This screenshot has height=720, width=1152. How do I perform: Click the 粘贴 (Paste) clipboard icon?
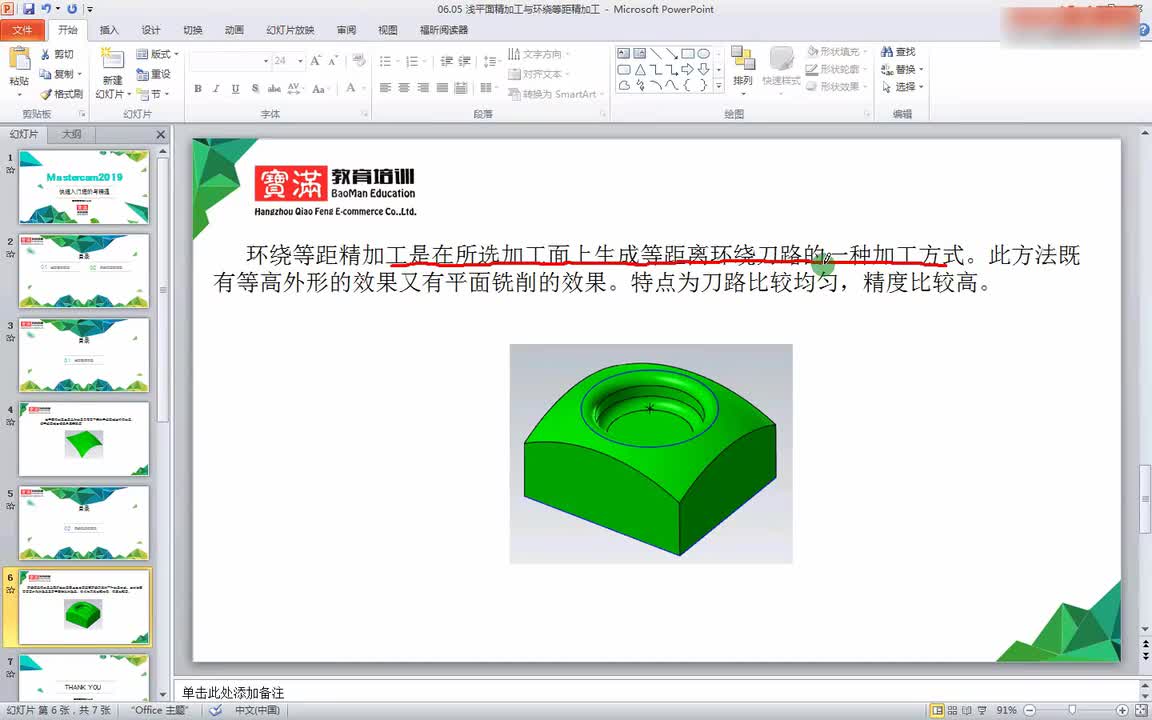19,59
